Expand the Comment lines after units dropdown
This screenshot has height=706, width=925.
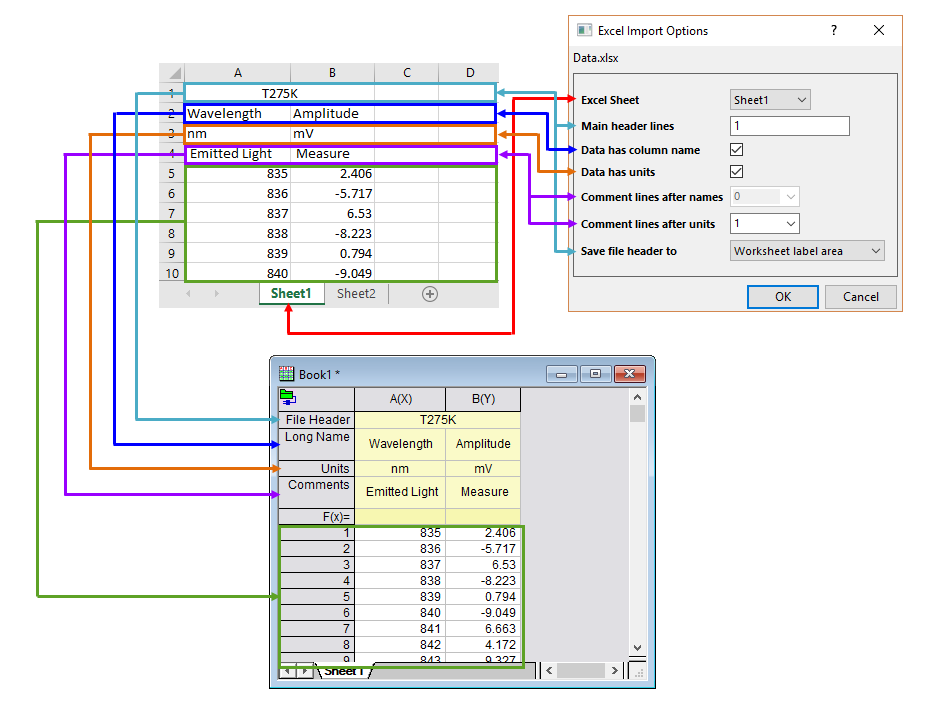pos(765,223)
